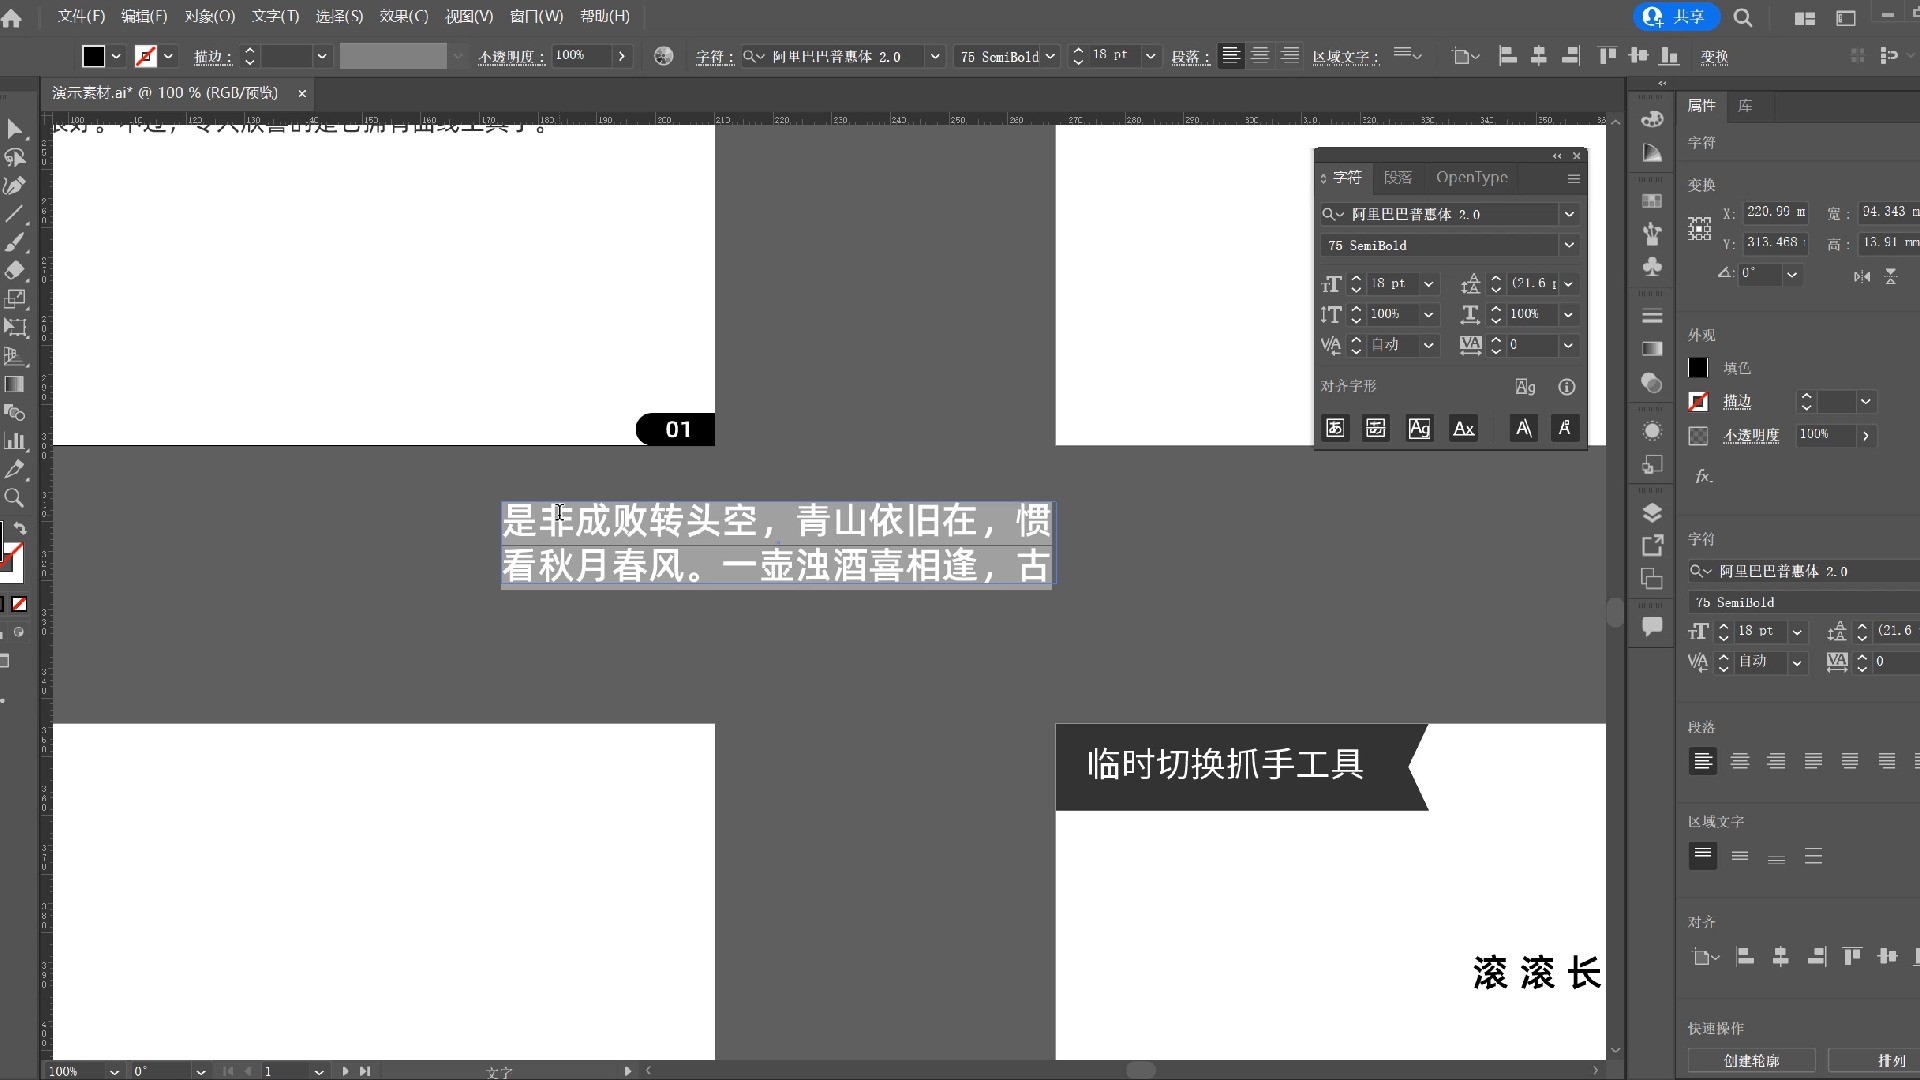Toggle center paragraph alignment in the 段落 section
Image resolution: width=1920 pixels, height=1080 pixels.
click(x=1740, y=761)
